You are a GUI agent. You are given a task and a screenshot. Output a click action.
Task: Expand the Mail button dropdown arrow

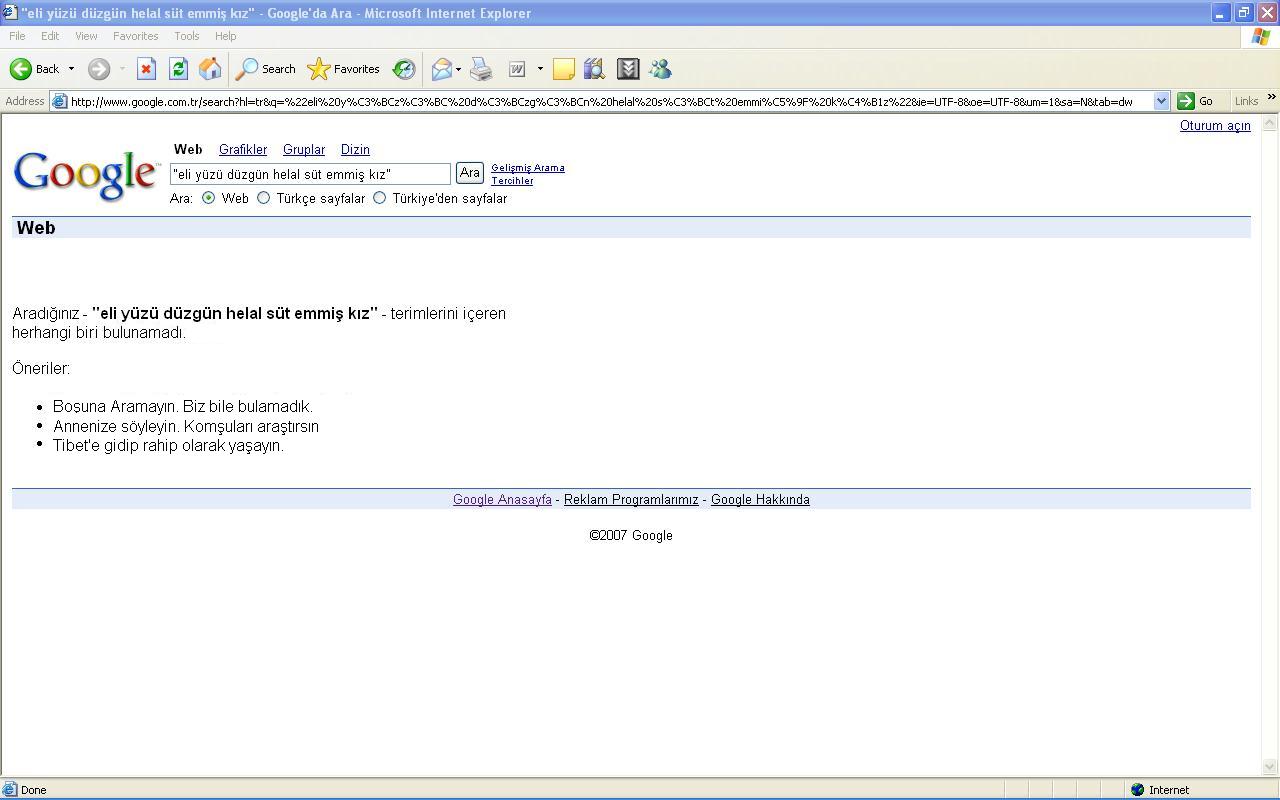click(458, 69)
